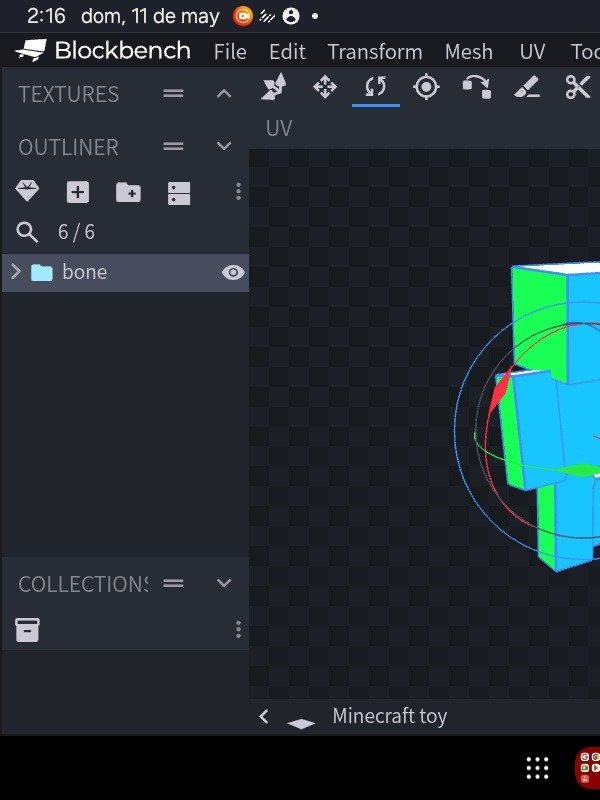Open the Edit menu

(x=287, y=52)
